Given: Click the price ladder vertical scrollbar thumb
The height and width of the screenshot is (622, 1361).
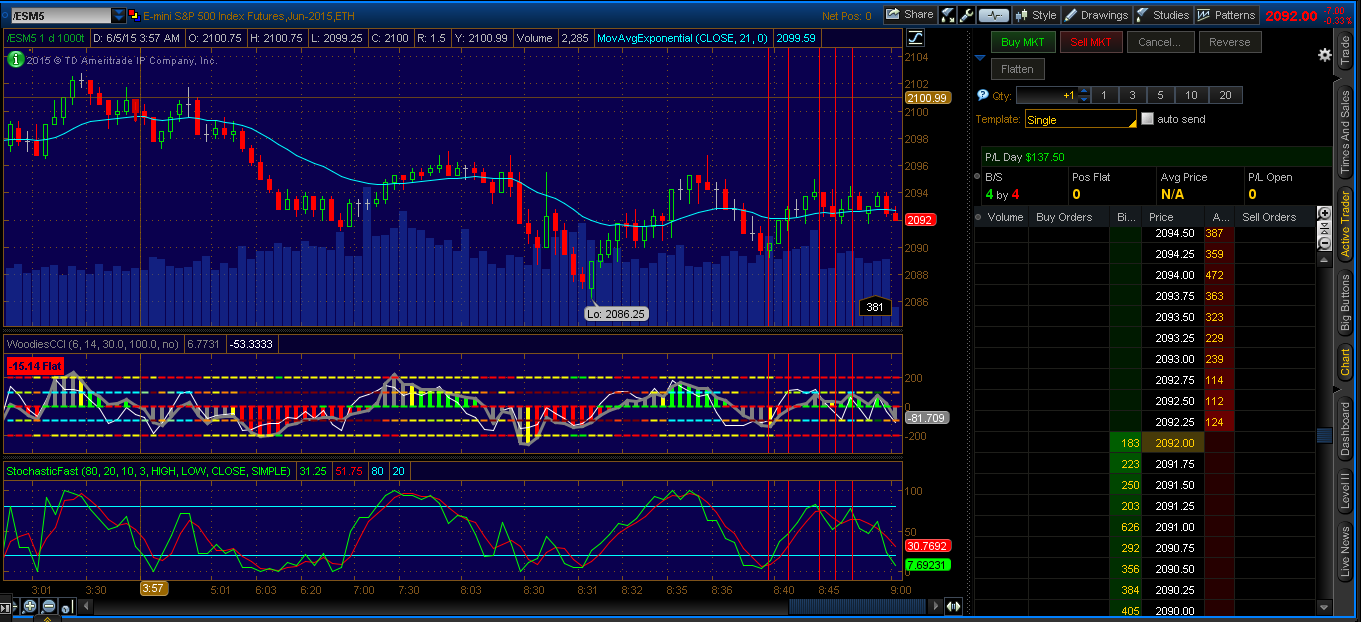Looking at the screenshot, I should [x=1324, y=435].
